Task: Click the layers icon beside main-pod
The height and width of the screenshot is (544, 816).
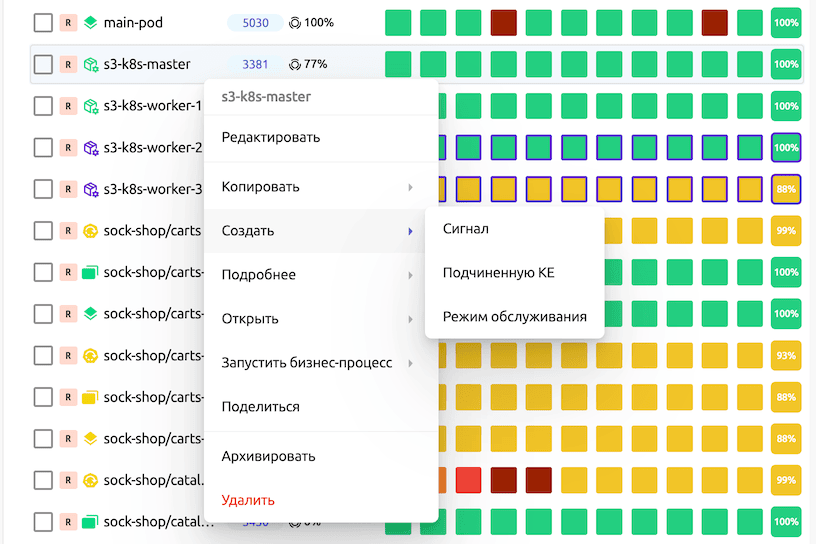Action: 90,22
